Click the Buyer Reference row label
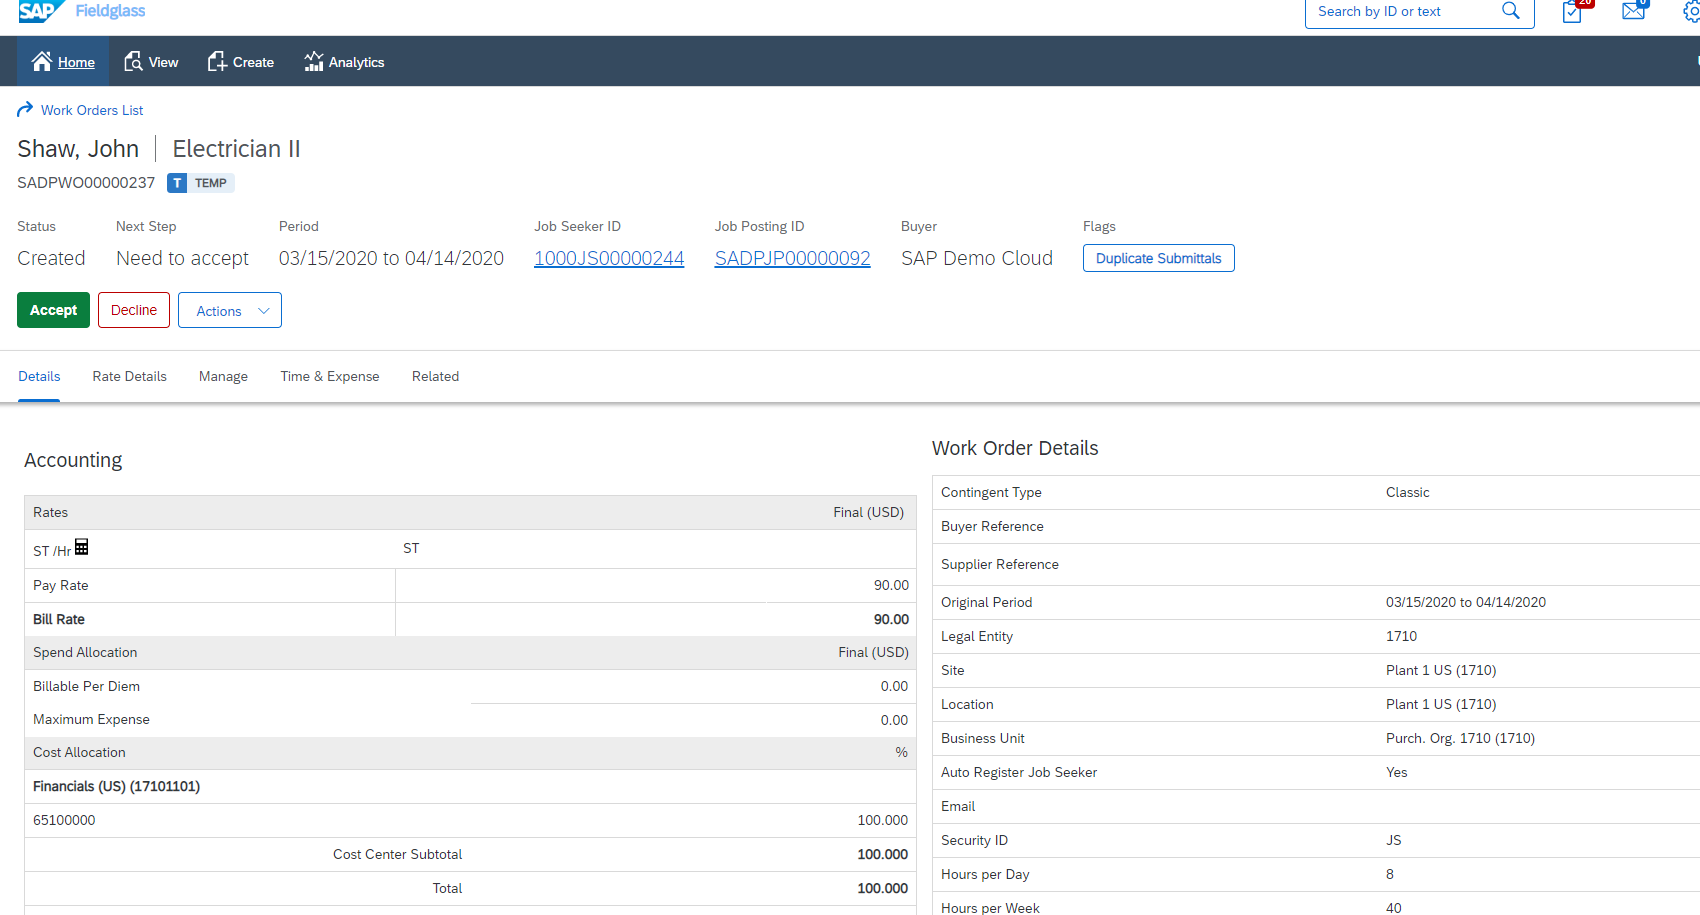The height and width of the screenshot is (915, 1700). (x=992, y=526)
